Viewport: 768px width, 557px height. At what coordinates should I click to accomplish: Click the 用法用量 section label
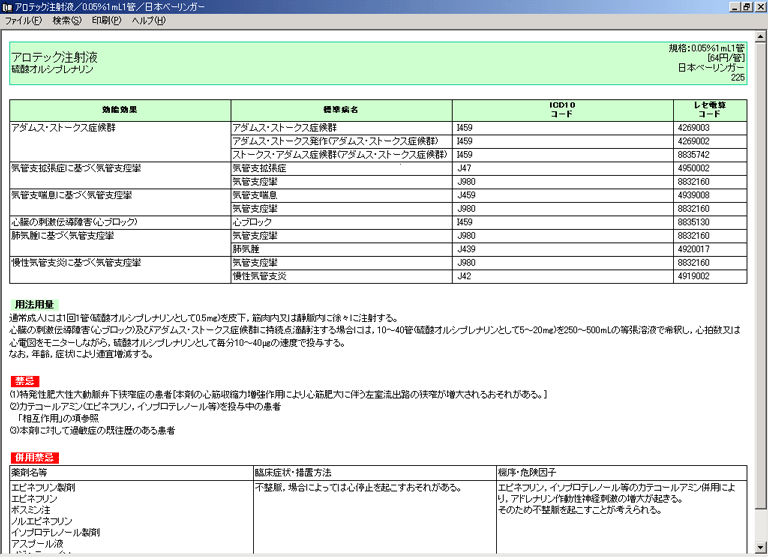[x=34, y=305]
